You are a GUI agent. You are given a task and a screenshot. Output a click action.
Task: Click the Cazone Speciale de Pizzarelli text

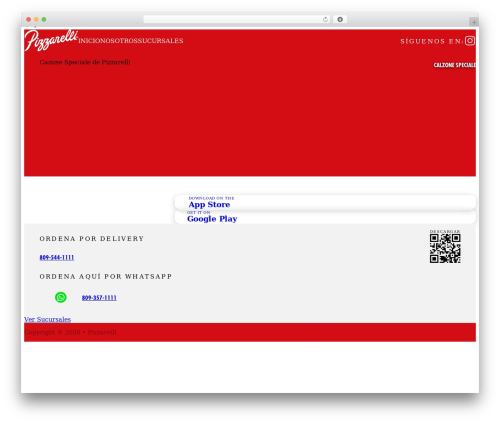(85, 62)
